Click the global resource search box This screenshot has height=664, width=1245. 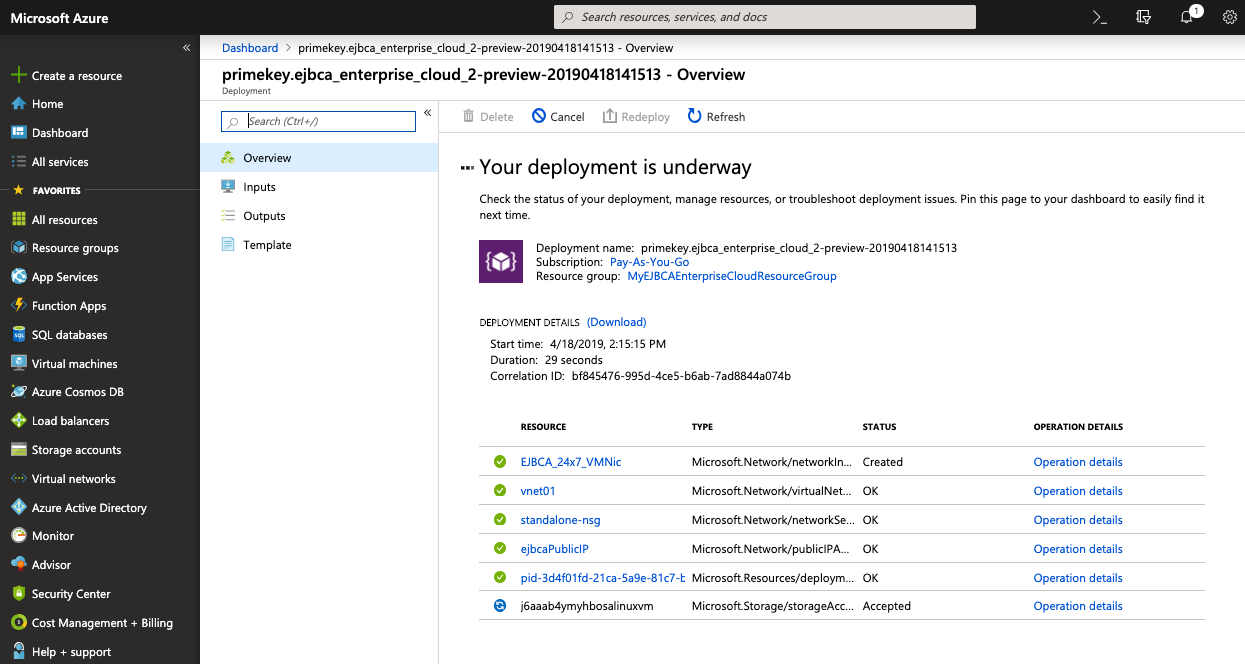tap(764, 17)
